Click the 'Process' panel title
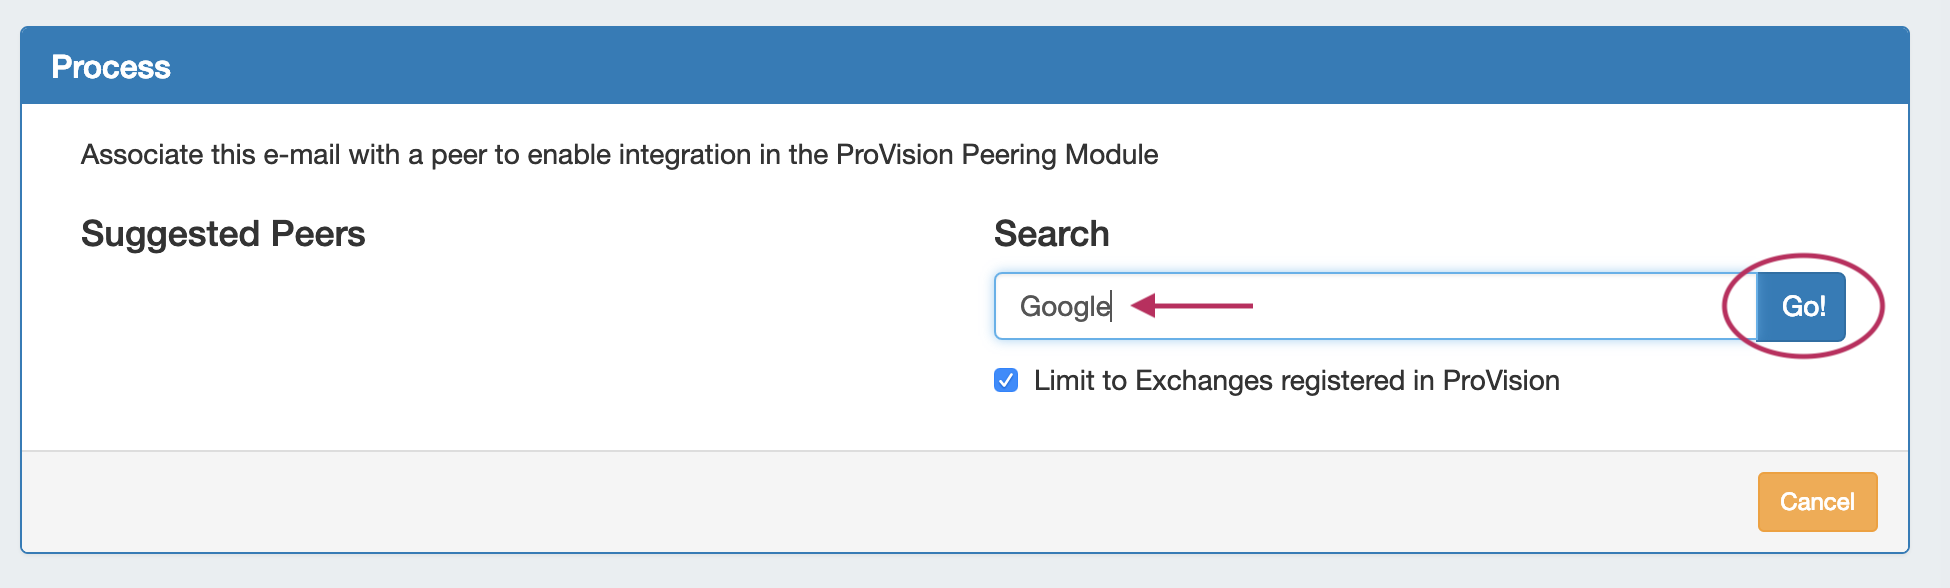The width and height of the screenshot is (1950, 588). [111, 67]
